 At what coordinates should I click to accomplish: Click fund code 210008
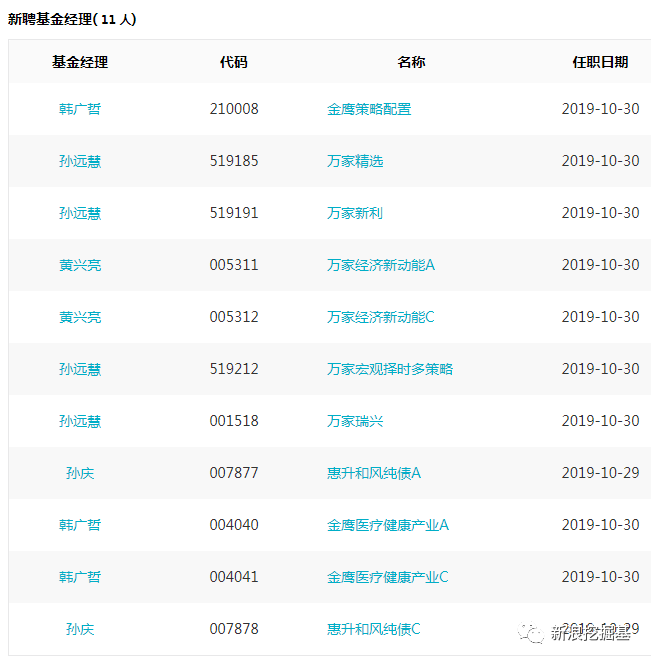tap(234, 109)
